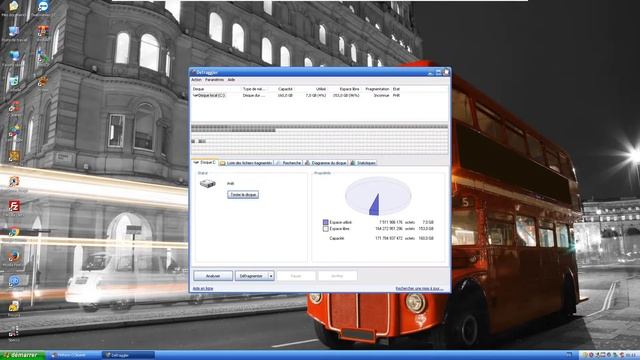Sort by the Espace libre column header

(x=349, y=89)
